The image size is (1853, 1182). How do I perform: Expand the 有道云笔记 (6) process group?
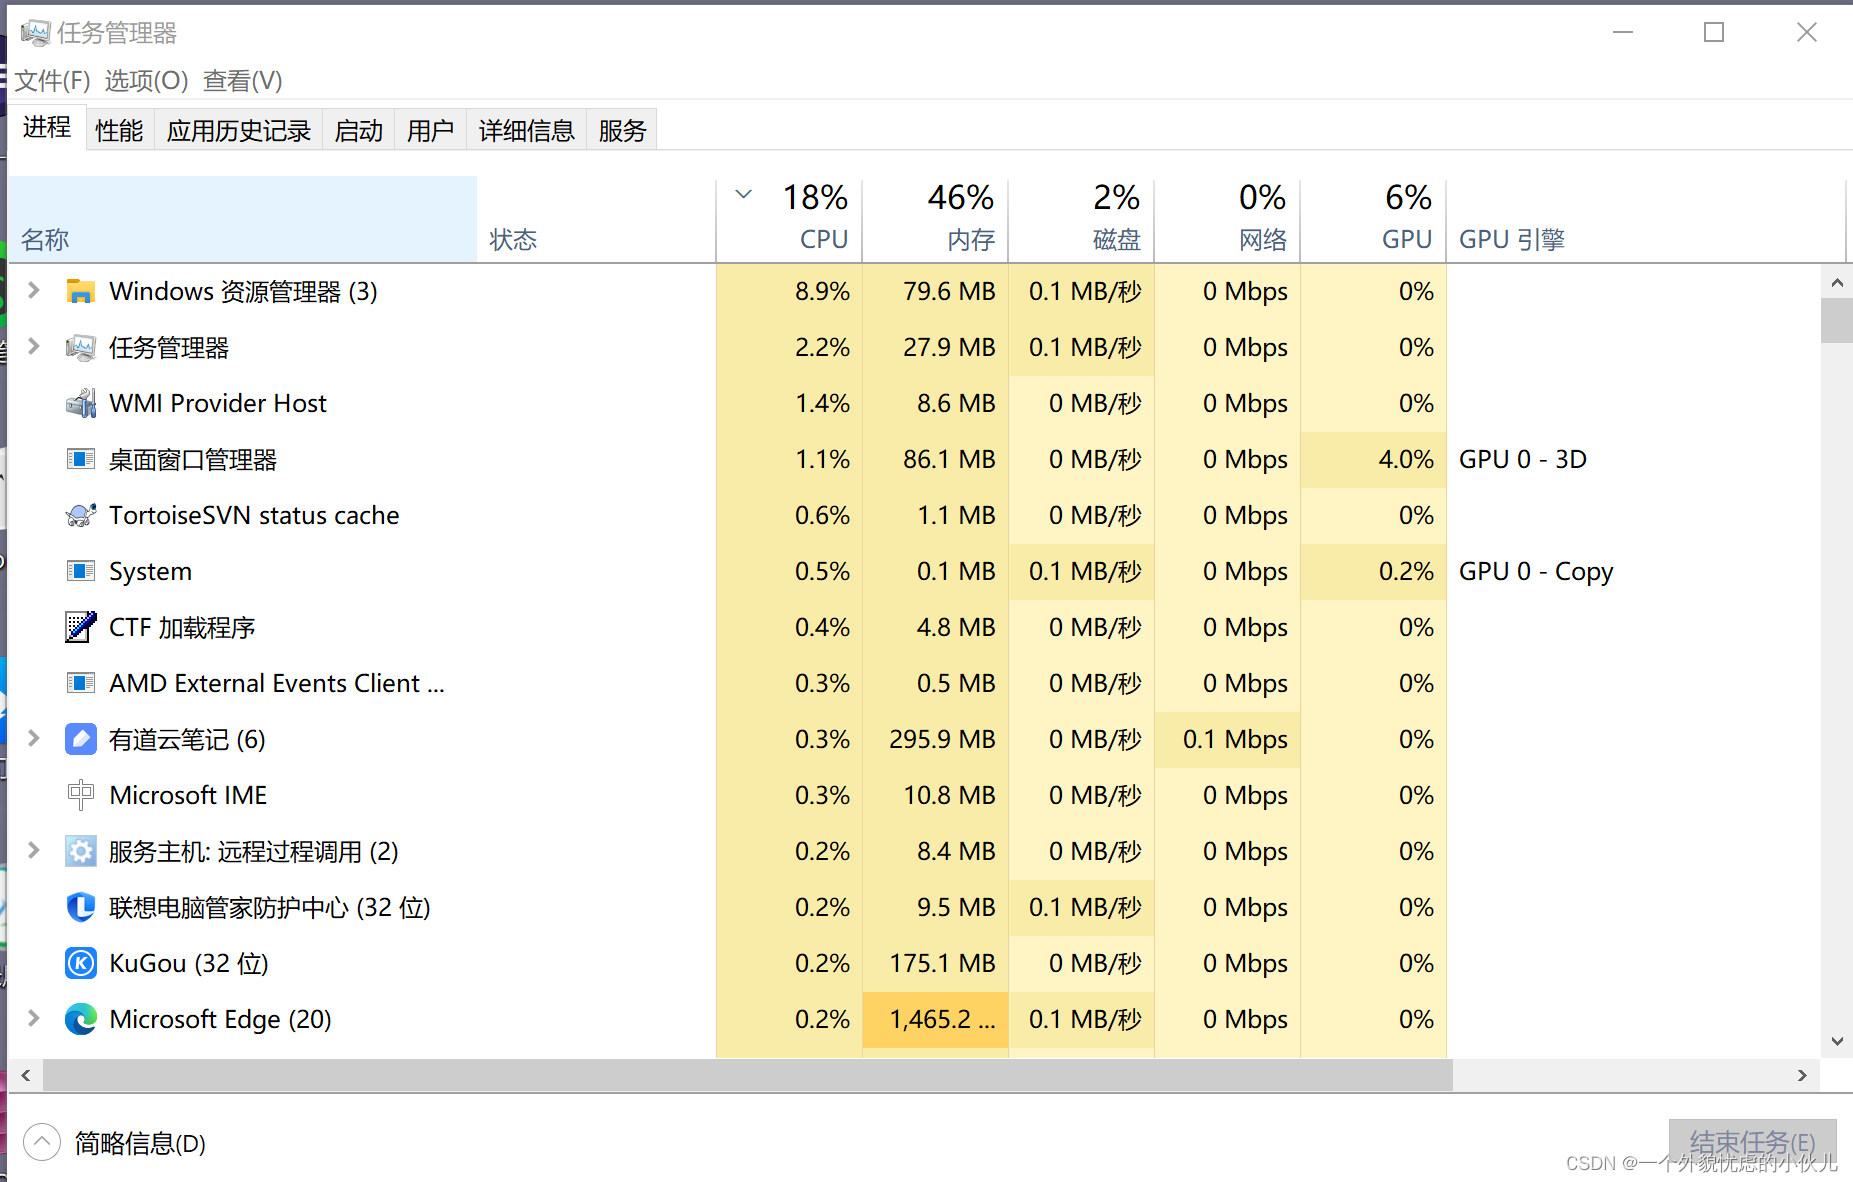[33, 738]
